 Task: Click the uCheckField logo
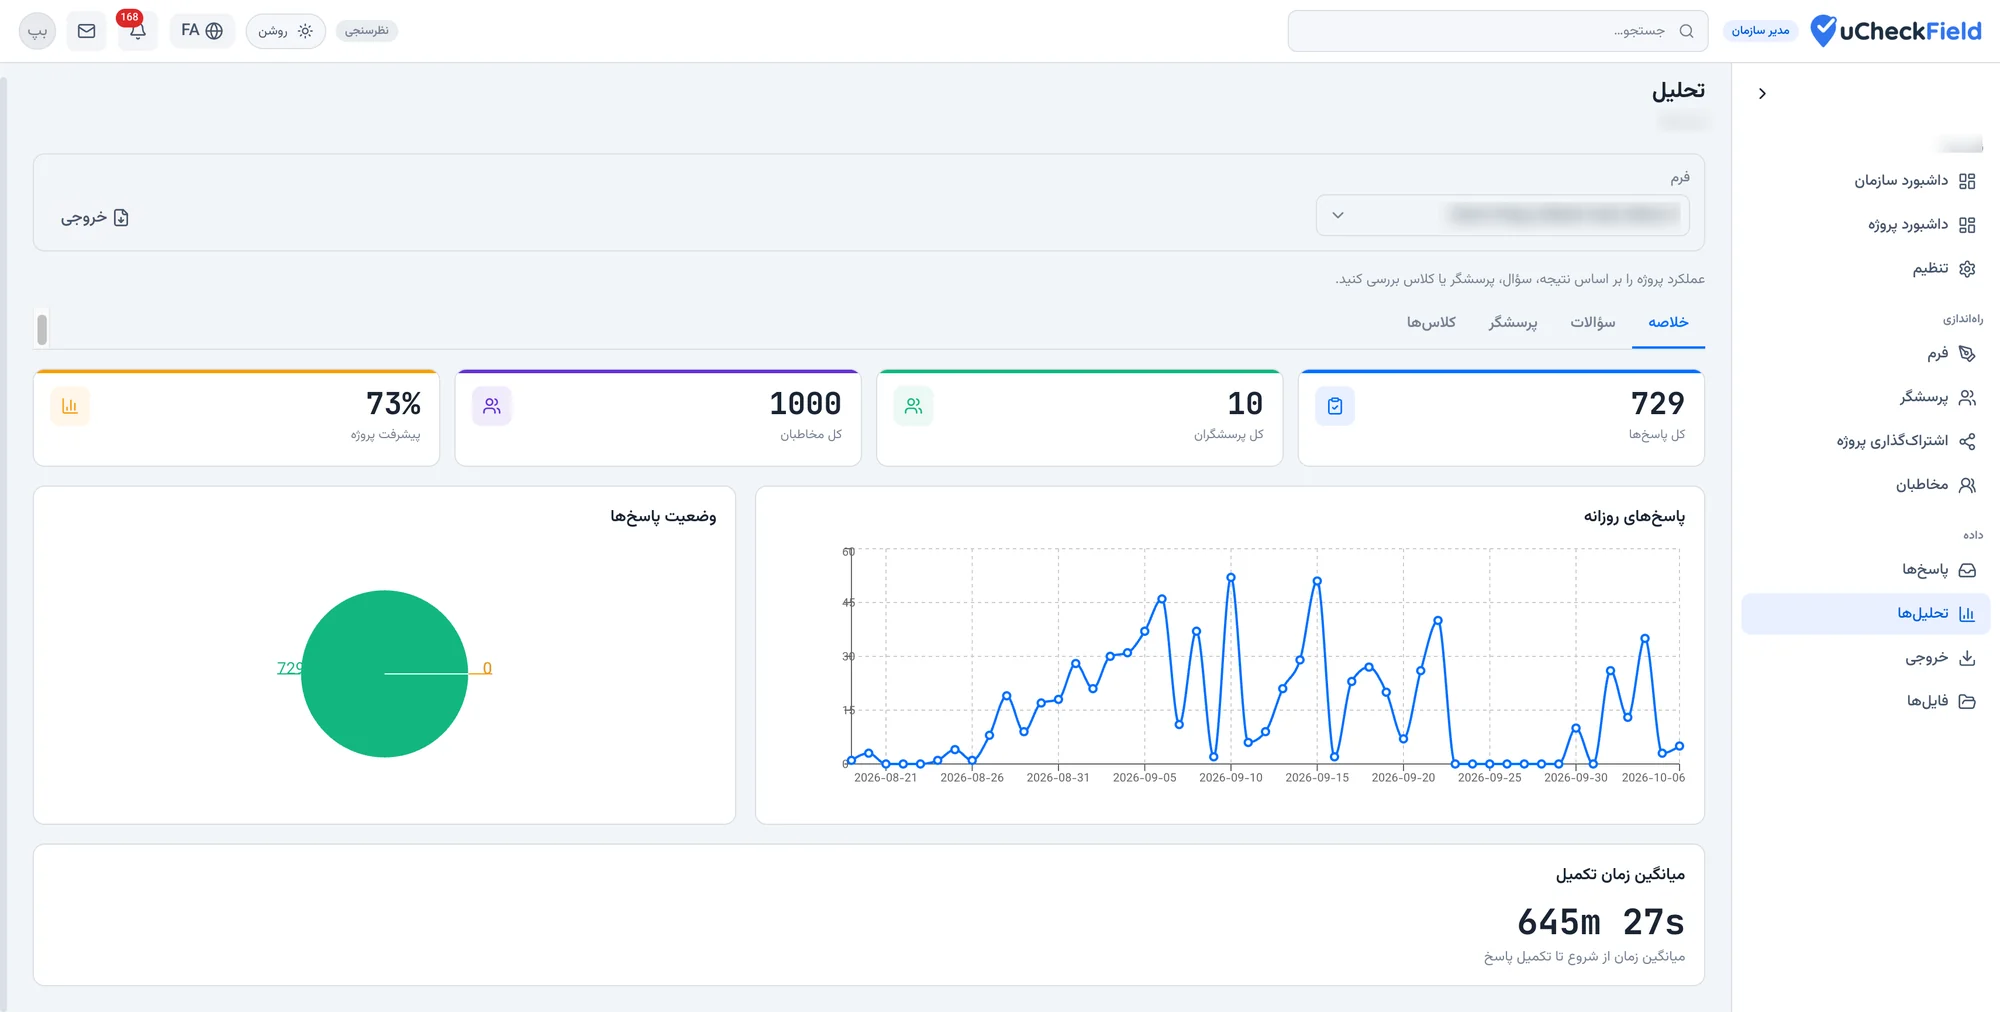pyautogui.click(x=1896, y=31)
